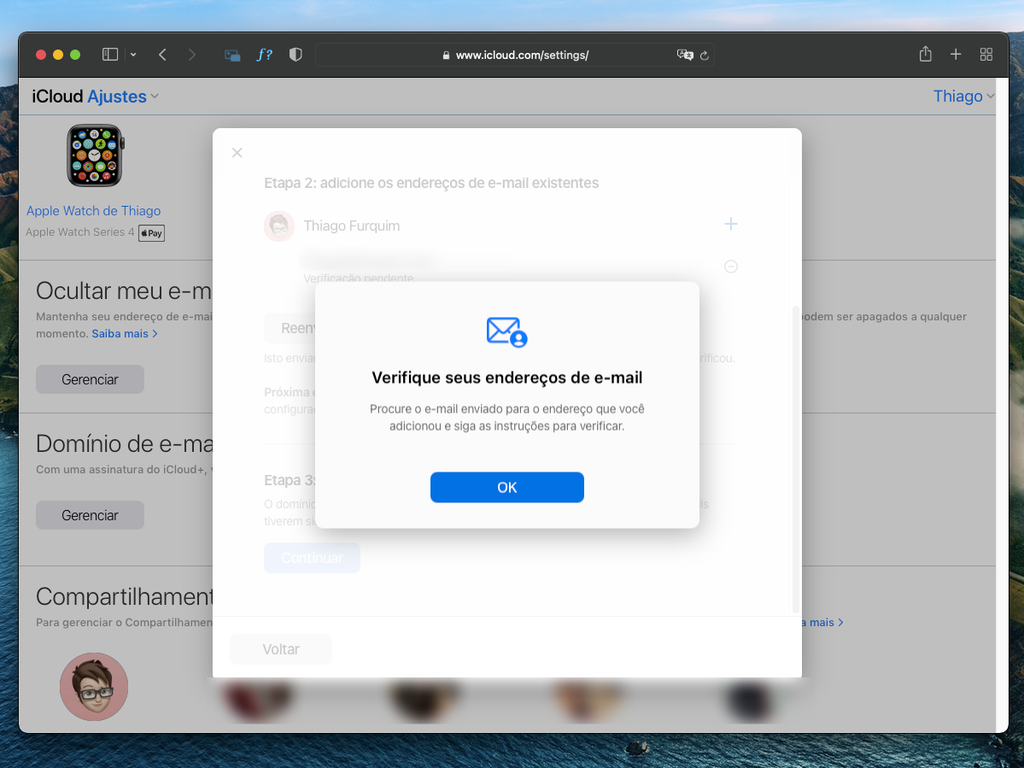Click the Voltar button in the panel
The image size is (1024, 768).
pos(281,649)
